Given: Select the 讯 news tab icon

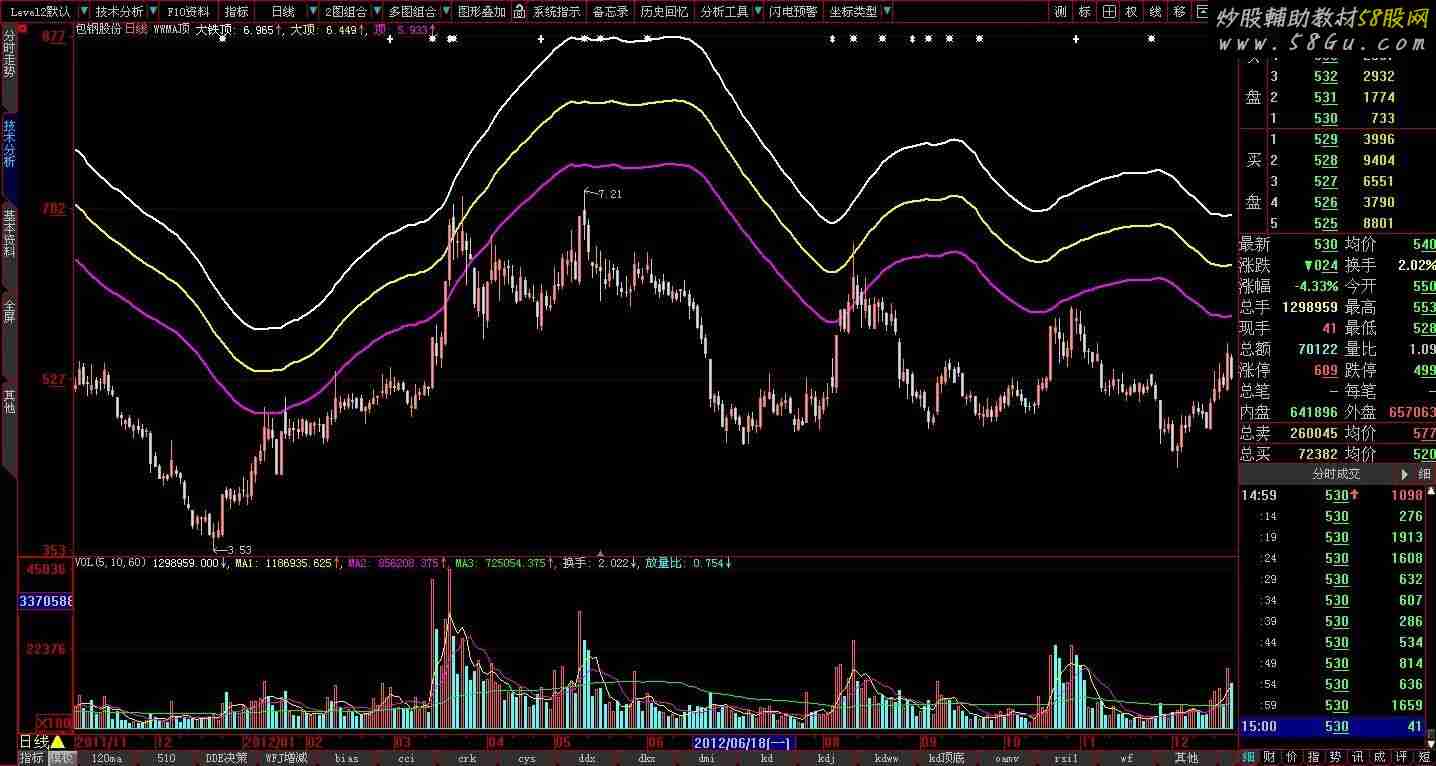Looking at the screenshot, I should pyautogui.click(x=1358, y=757).
